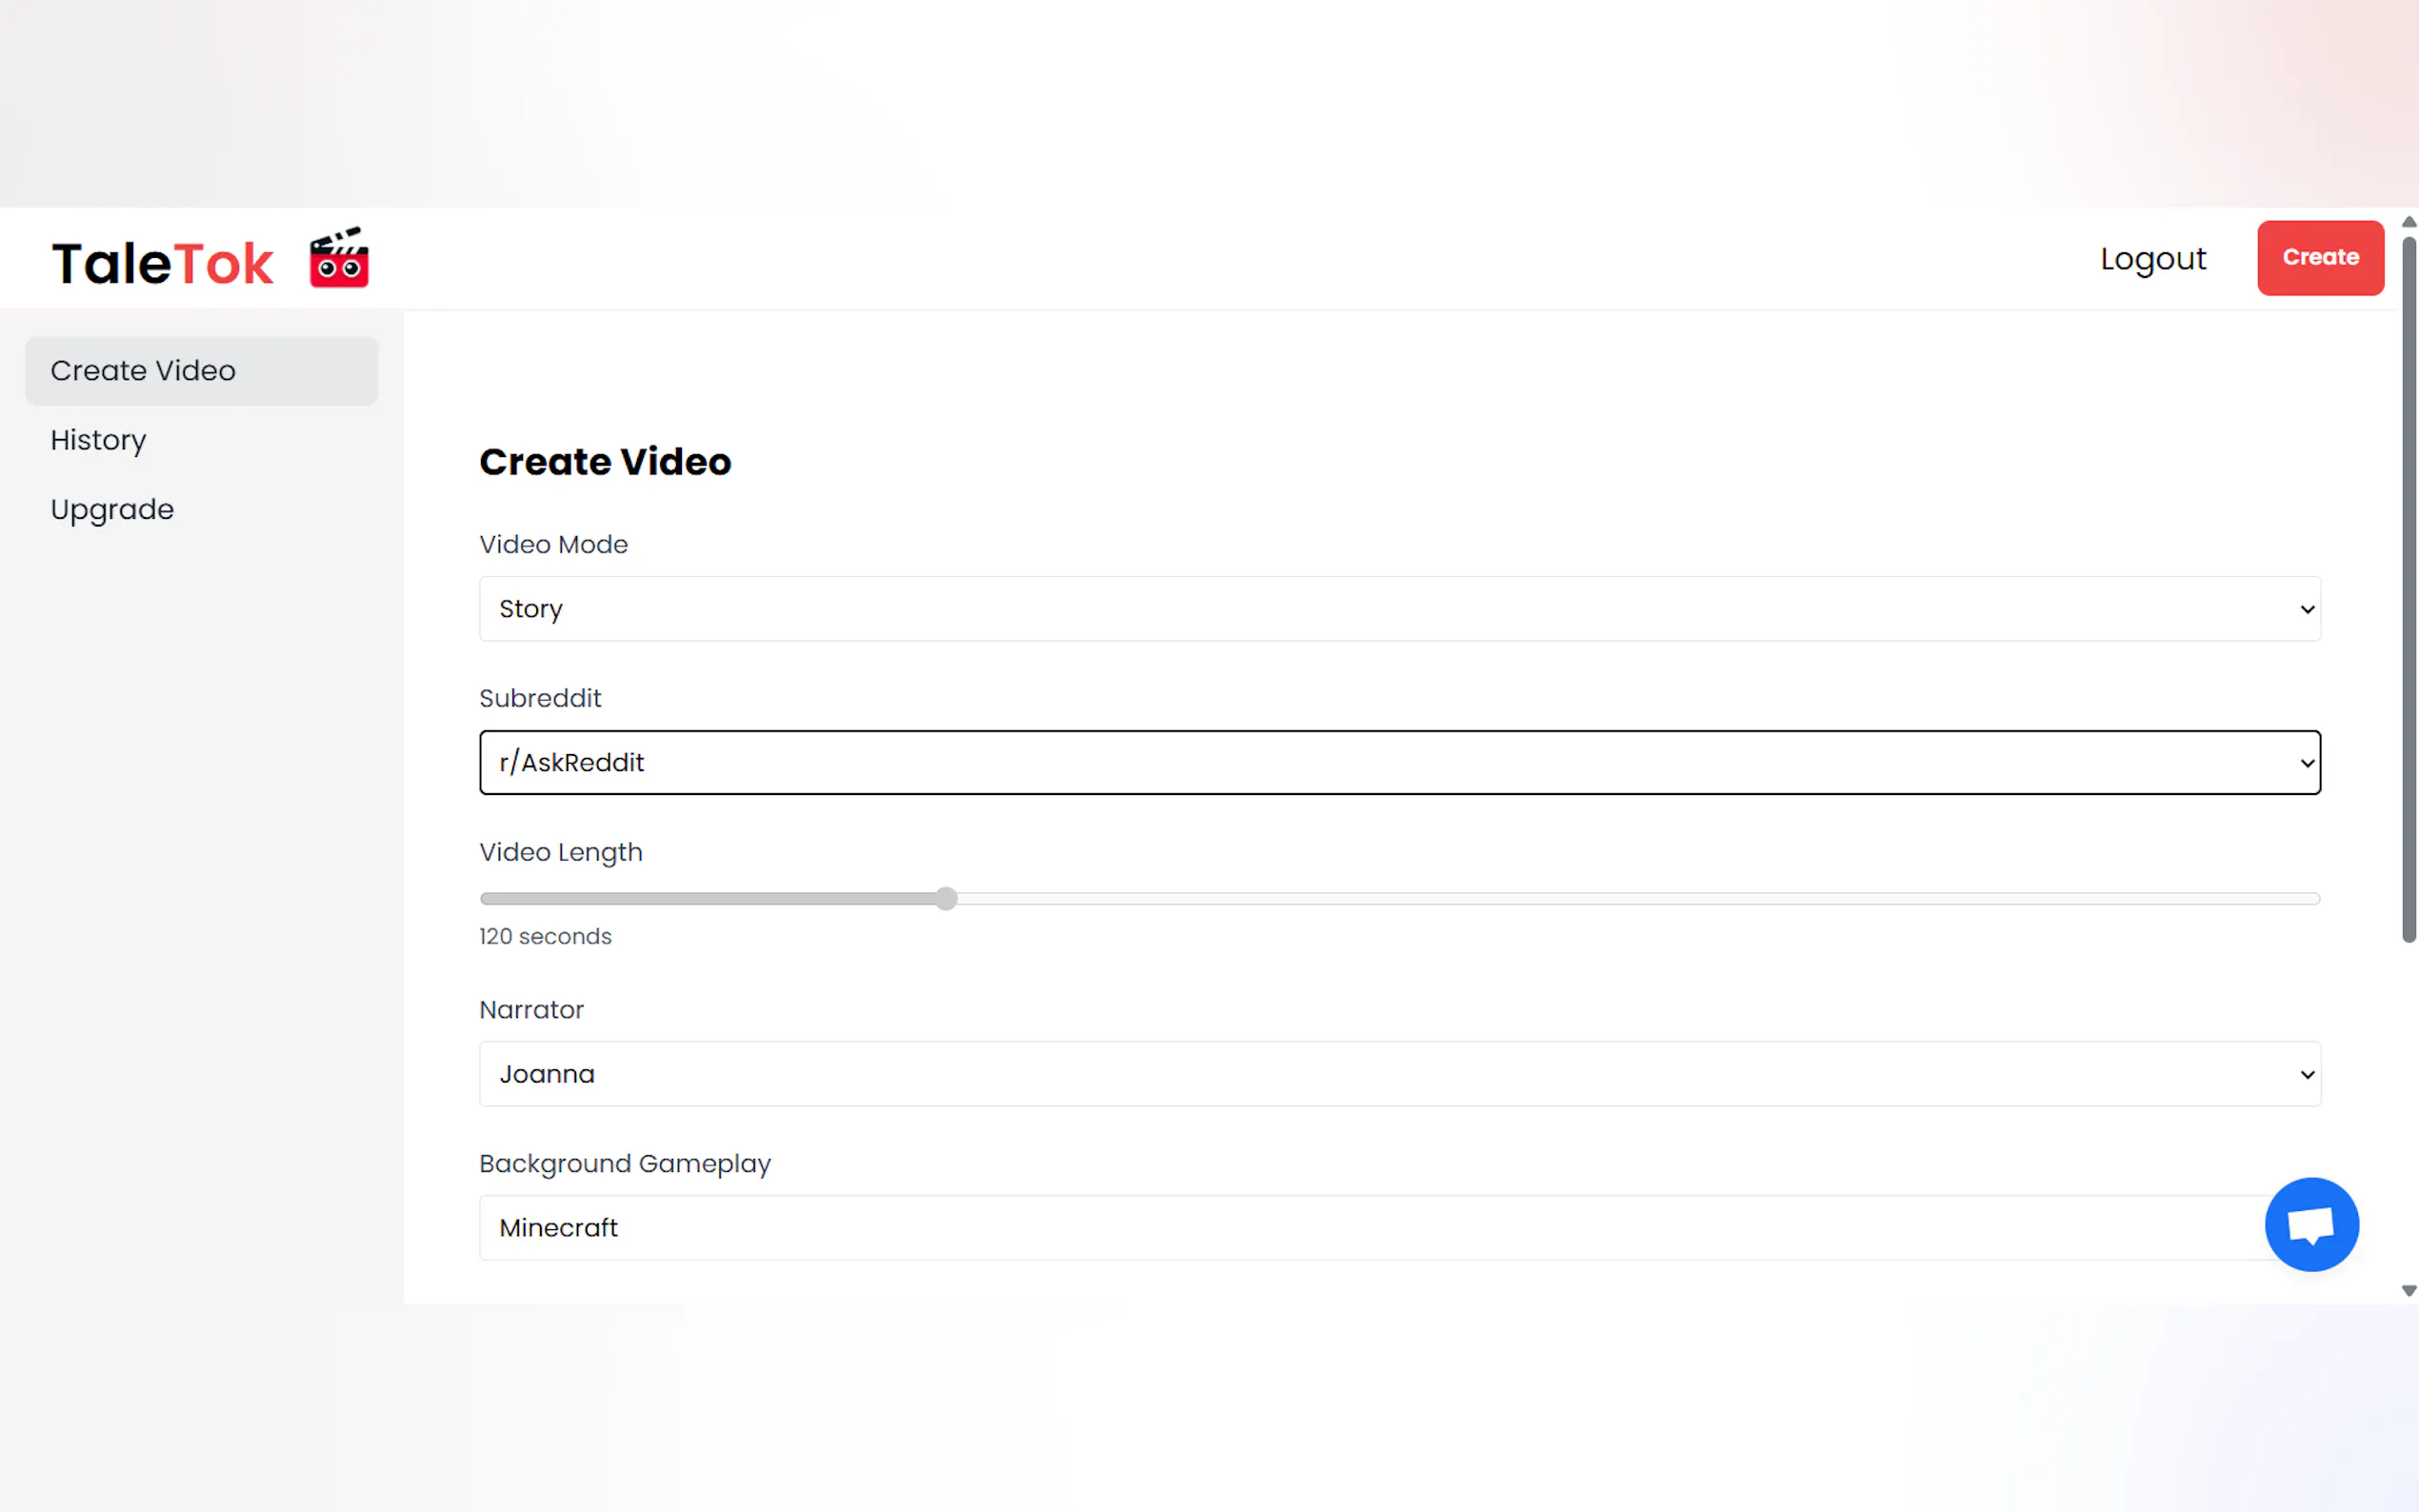
Task: Click the TaleTok logo text
Action: [162, 263]
